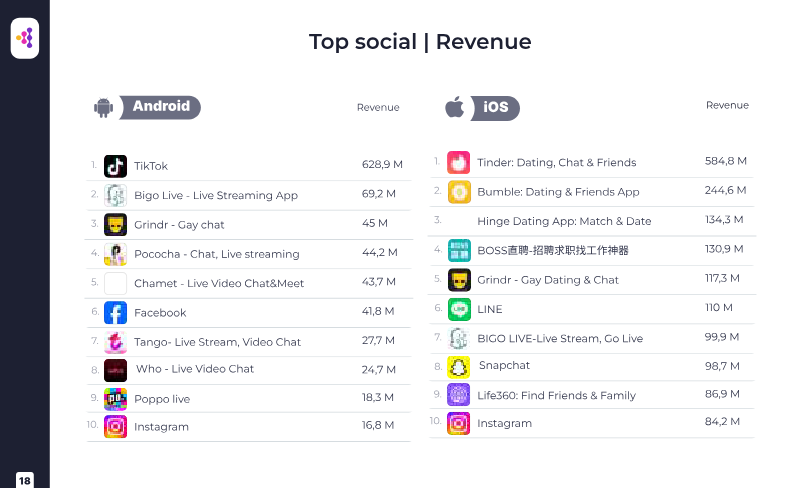
Task: Click the BOSS app icon in iOS list
Action: pyautogui.click(x=459, y=250)
